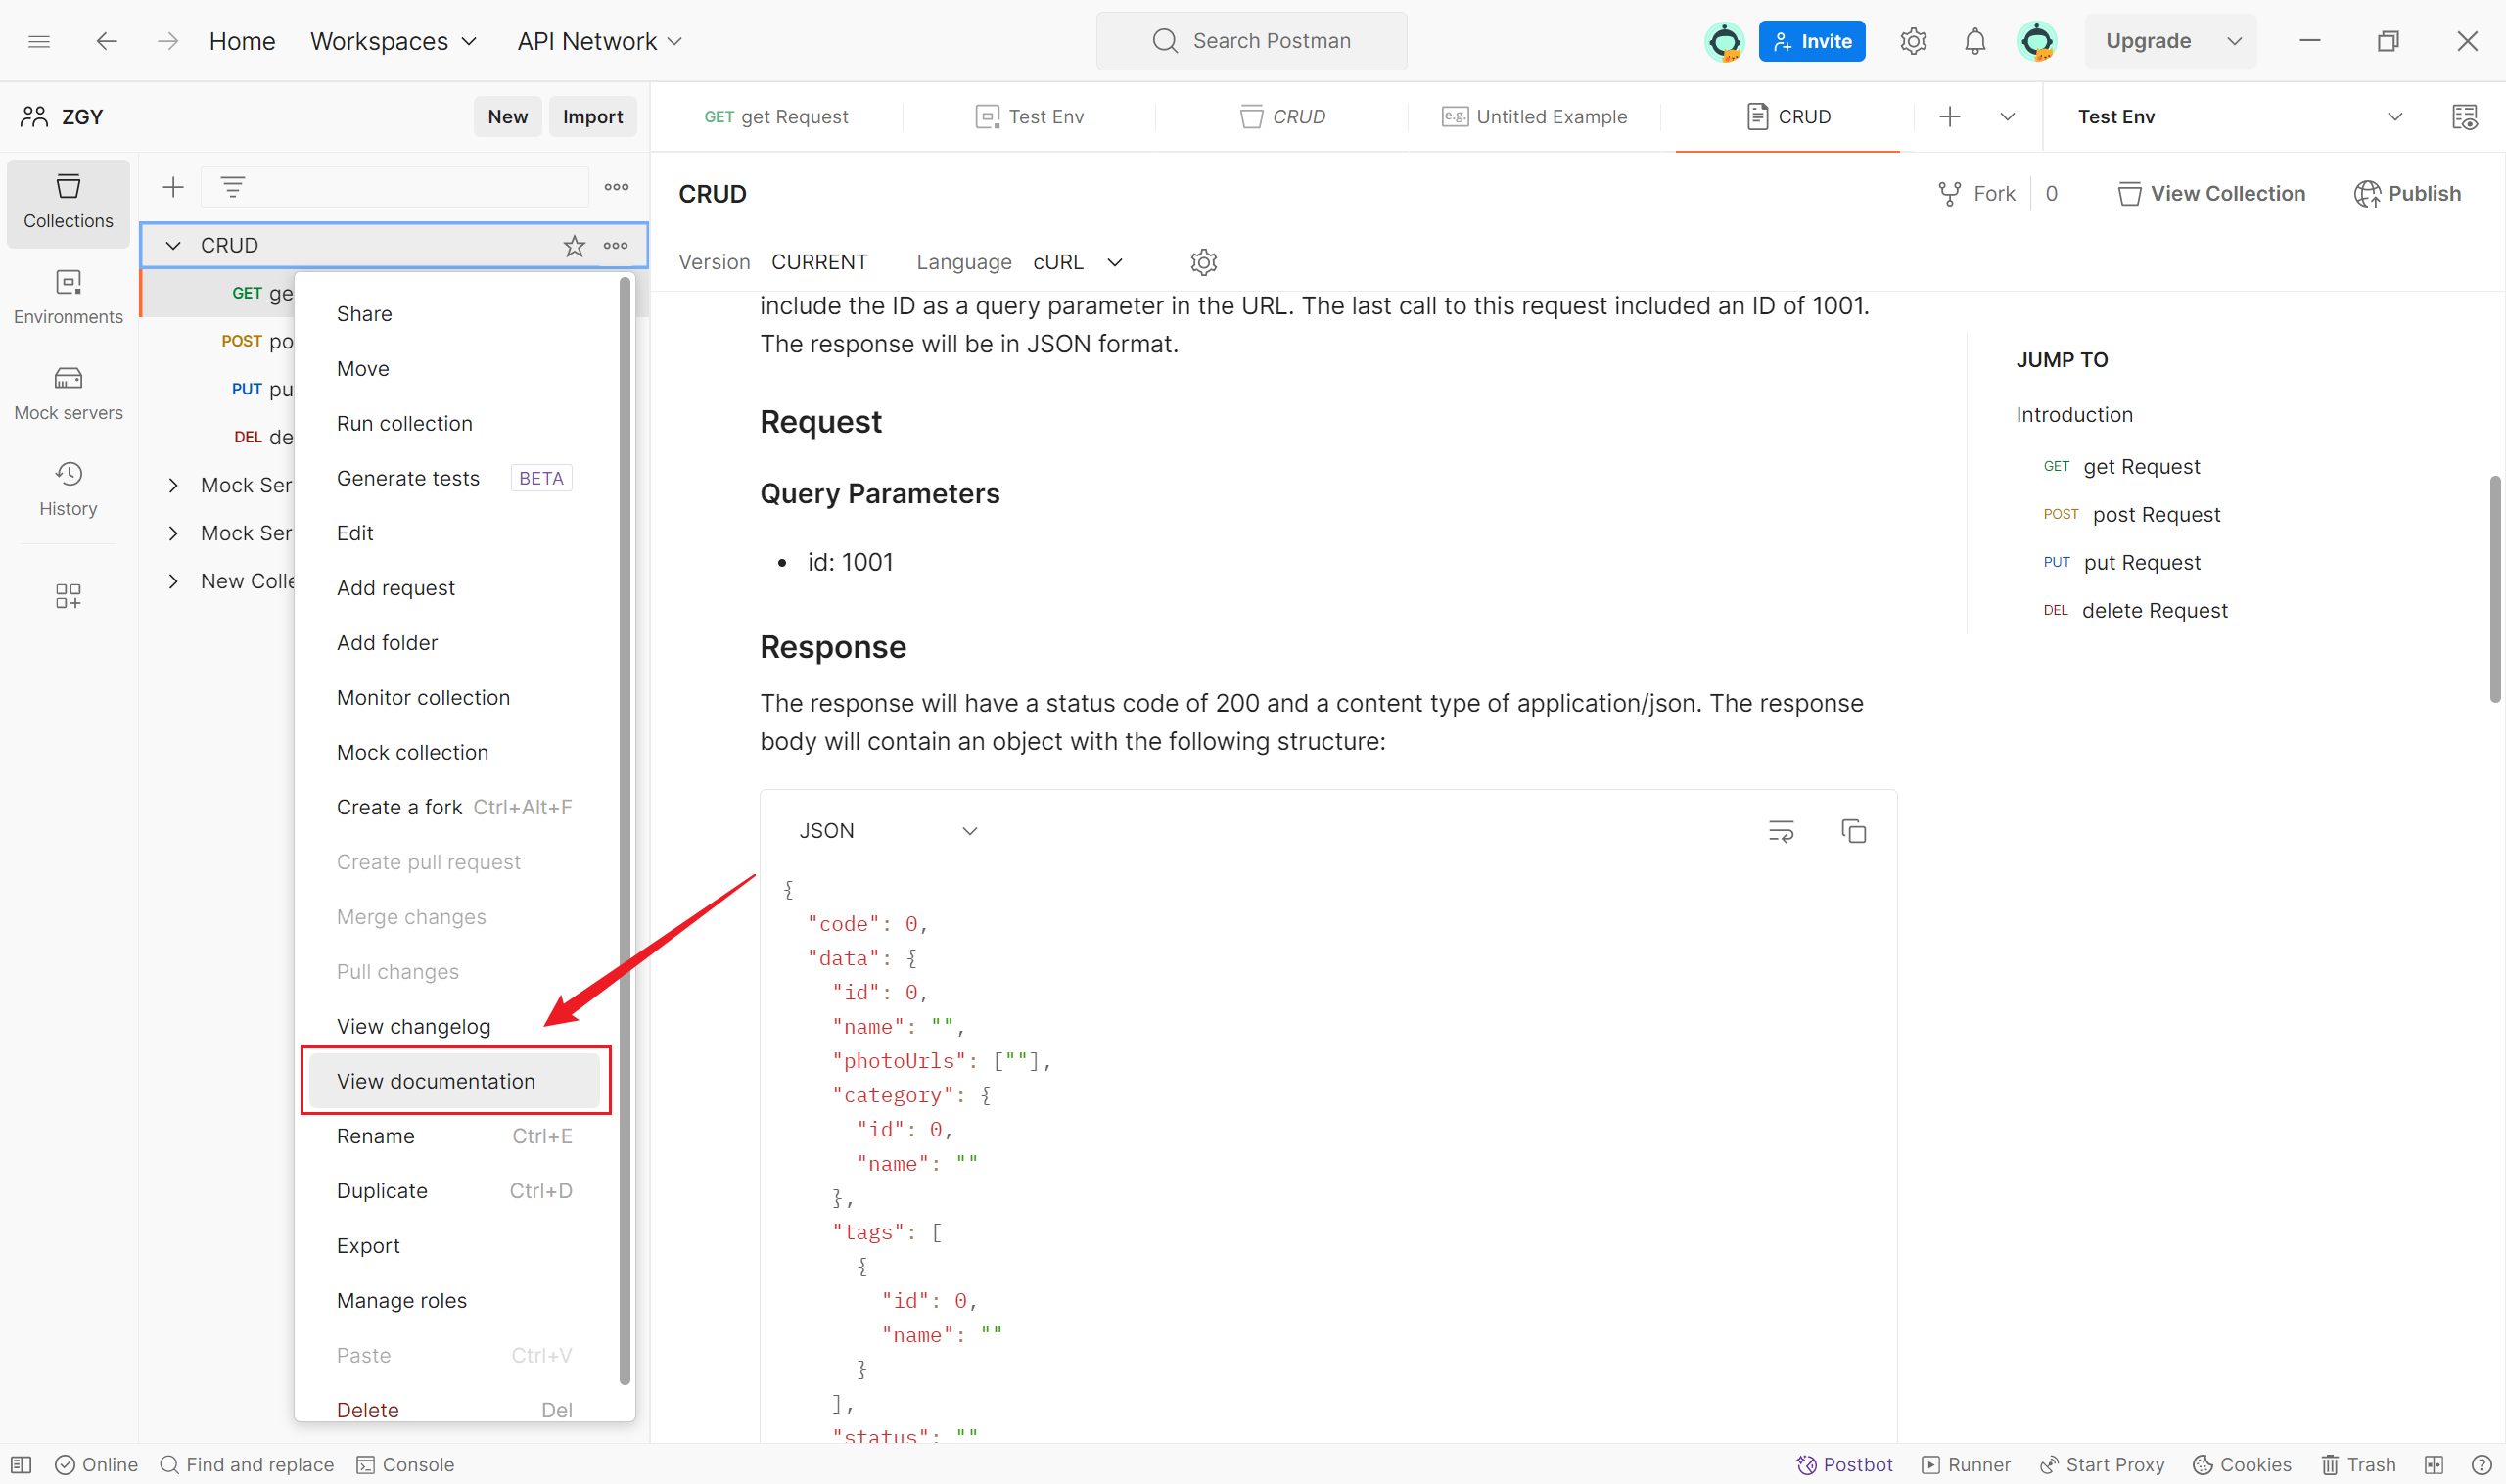The image size is (2506, 1484).
Task: Click the context menu scrollbar
Action: [x=625, y=832]
